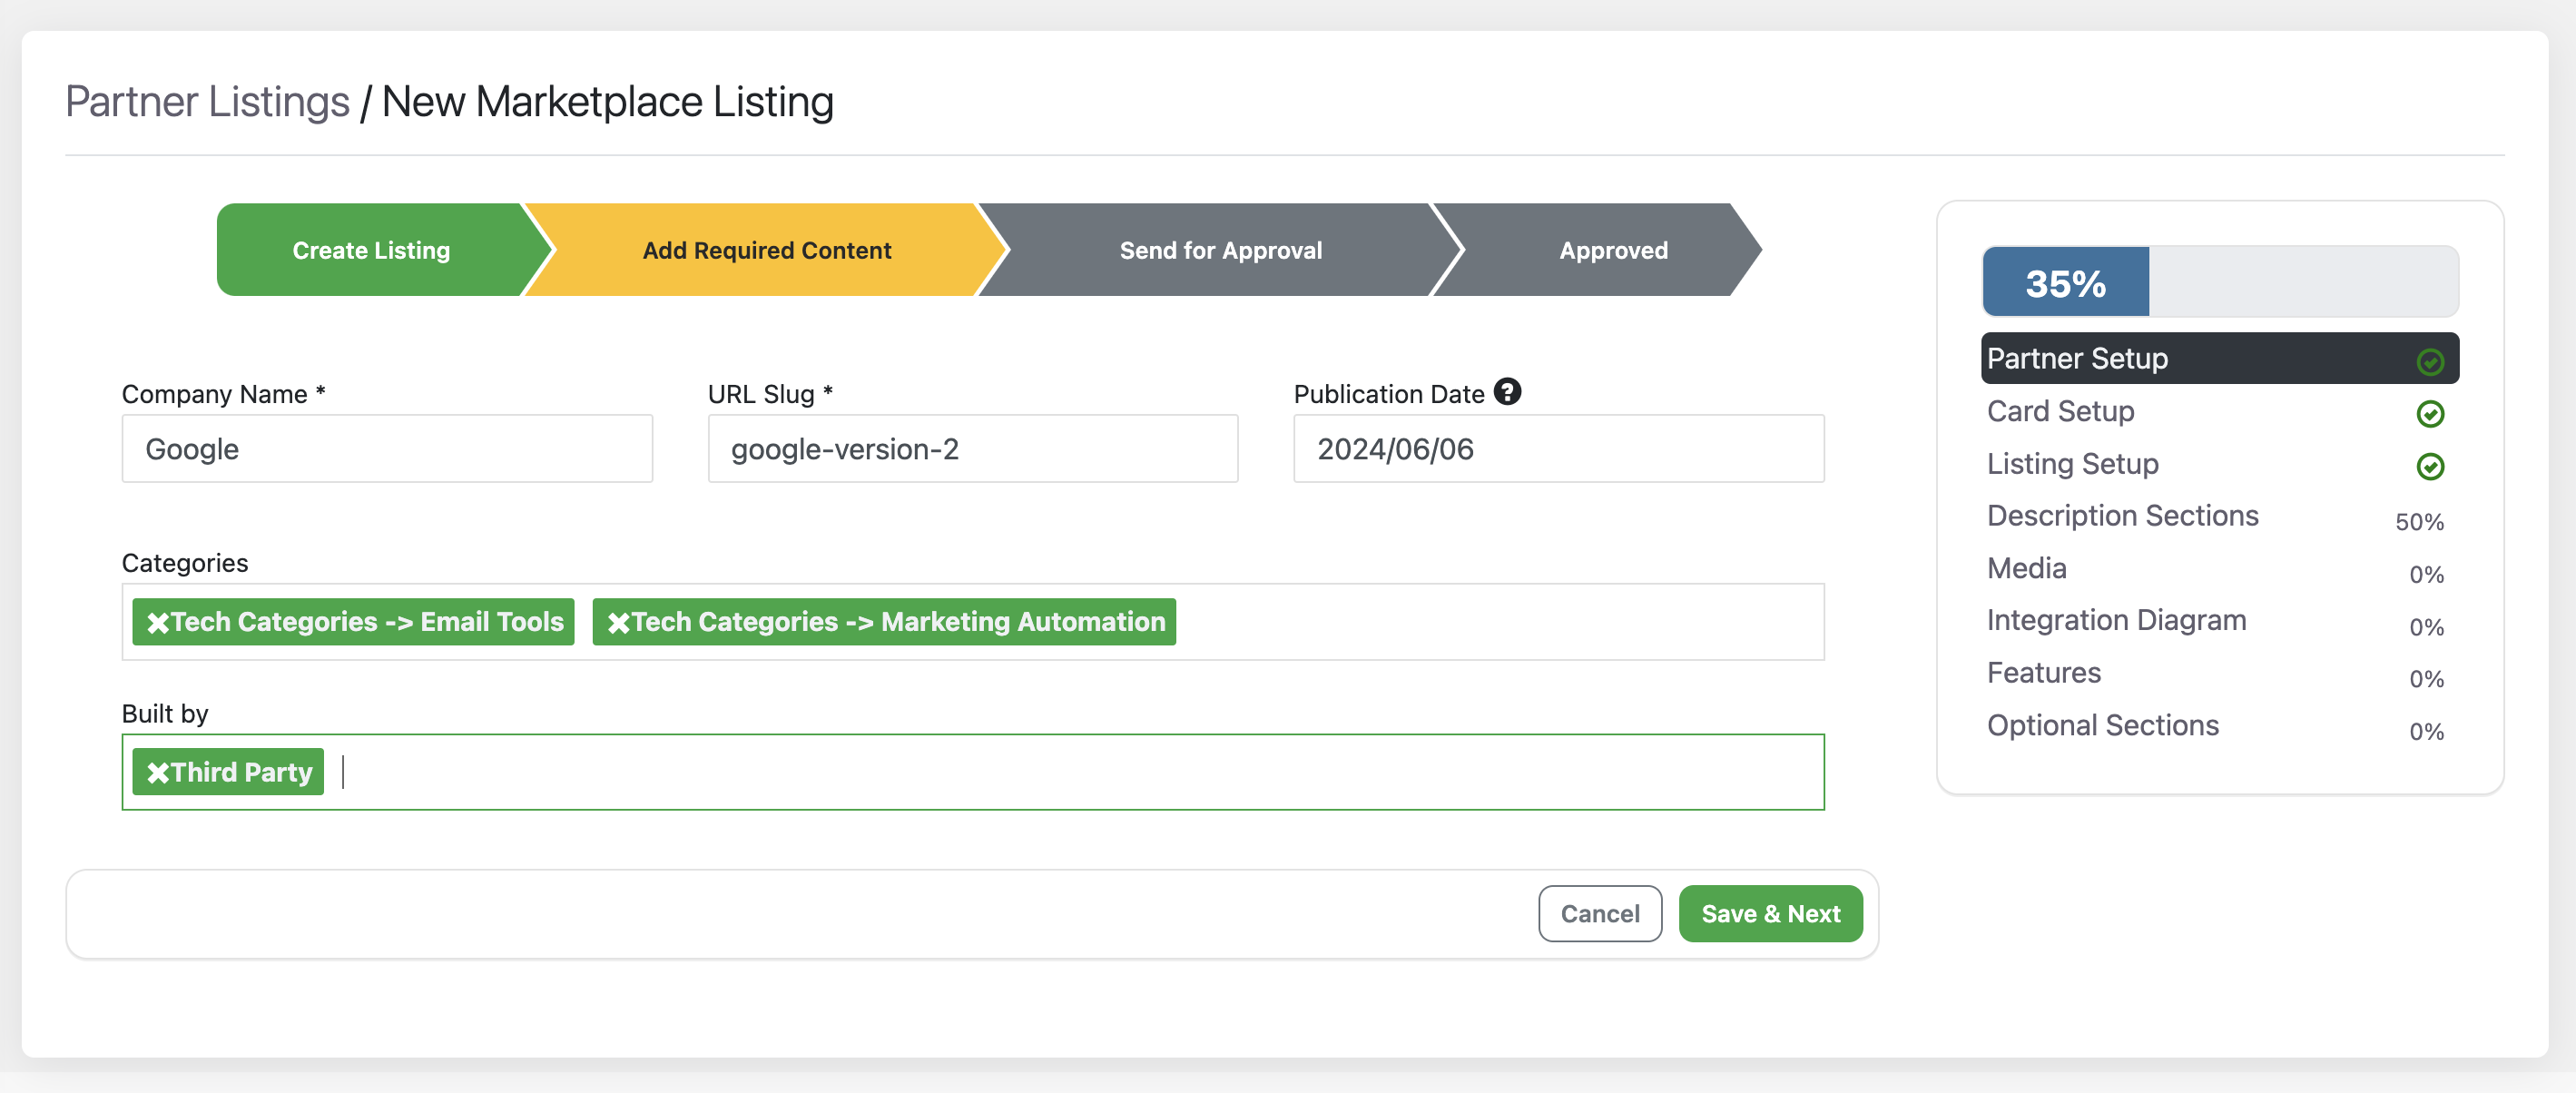Click the URL Slug label
Screen dimensions: 2576x1093
pyautogui.click(x=770, y=394)
